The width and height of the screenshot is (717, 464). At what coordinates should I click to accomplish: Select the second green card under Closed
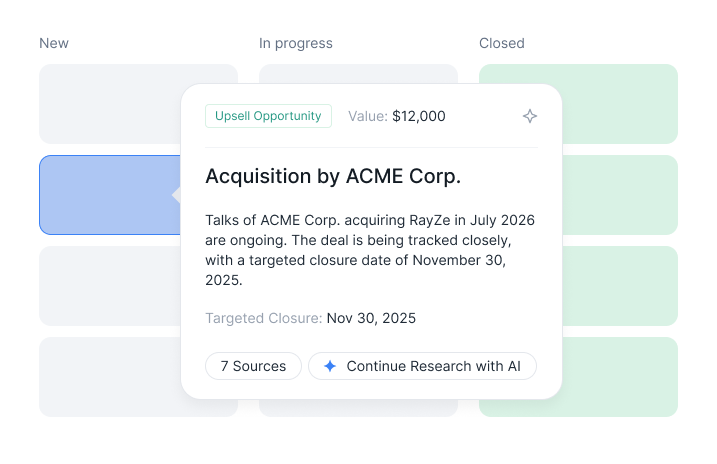[x=620, y=195]
